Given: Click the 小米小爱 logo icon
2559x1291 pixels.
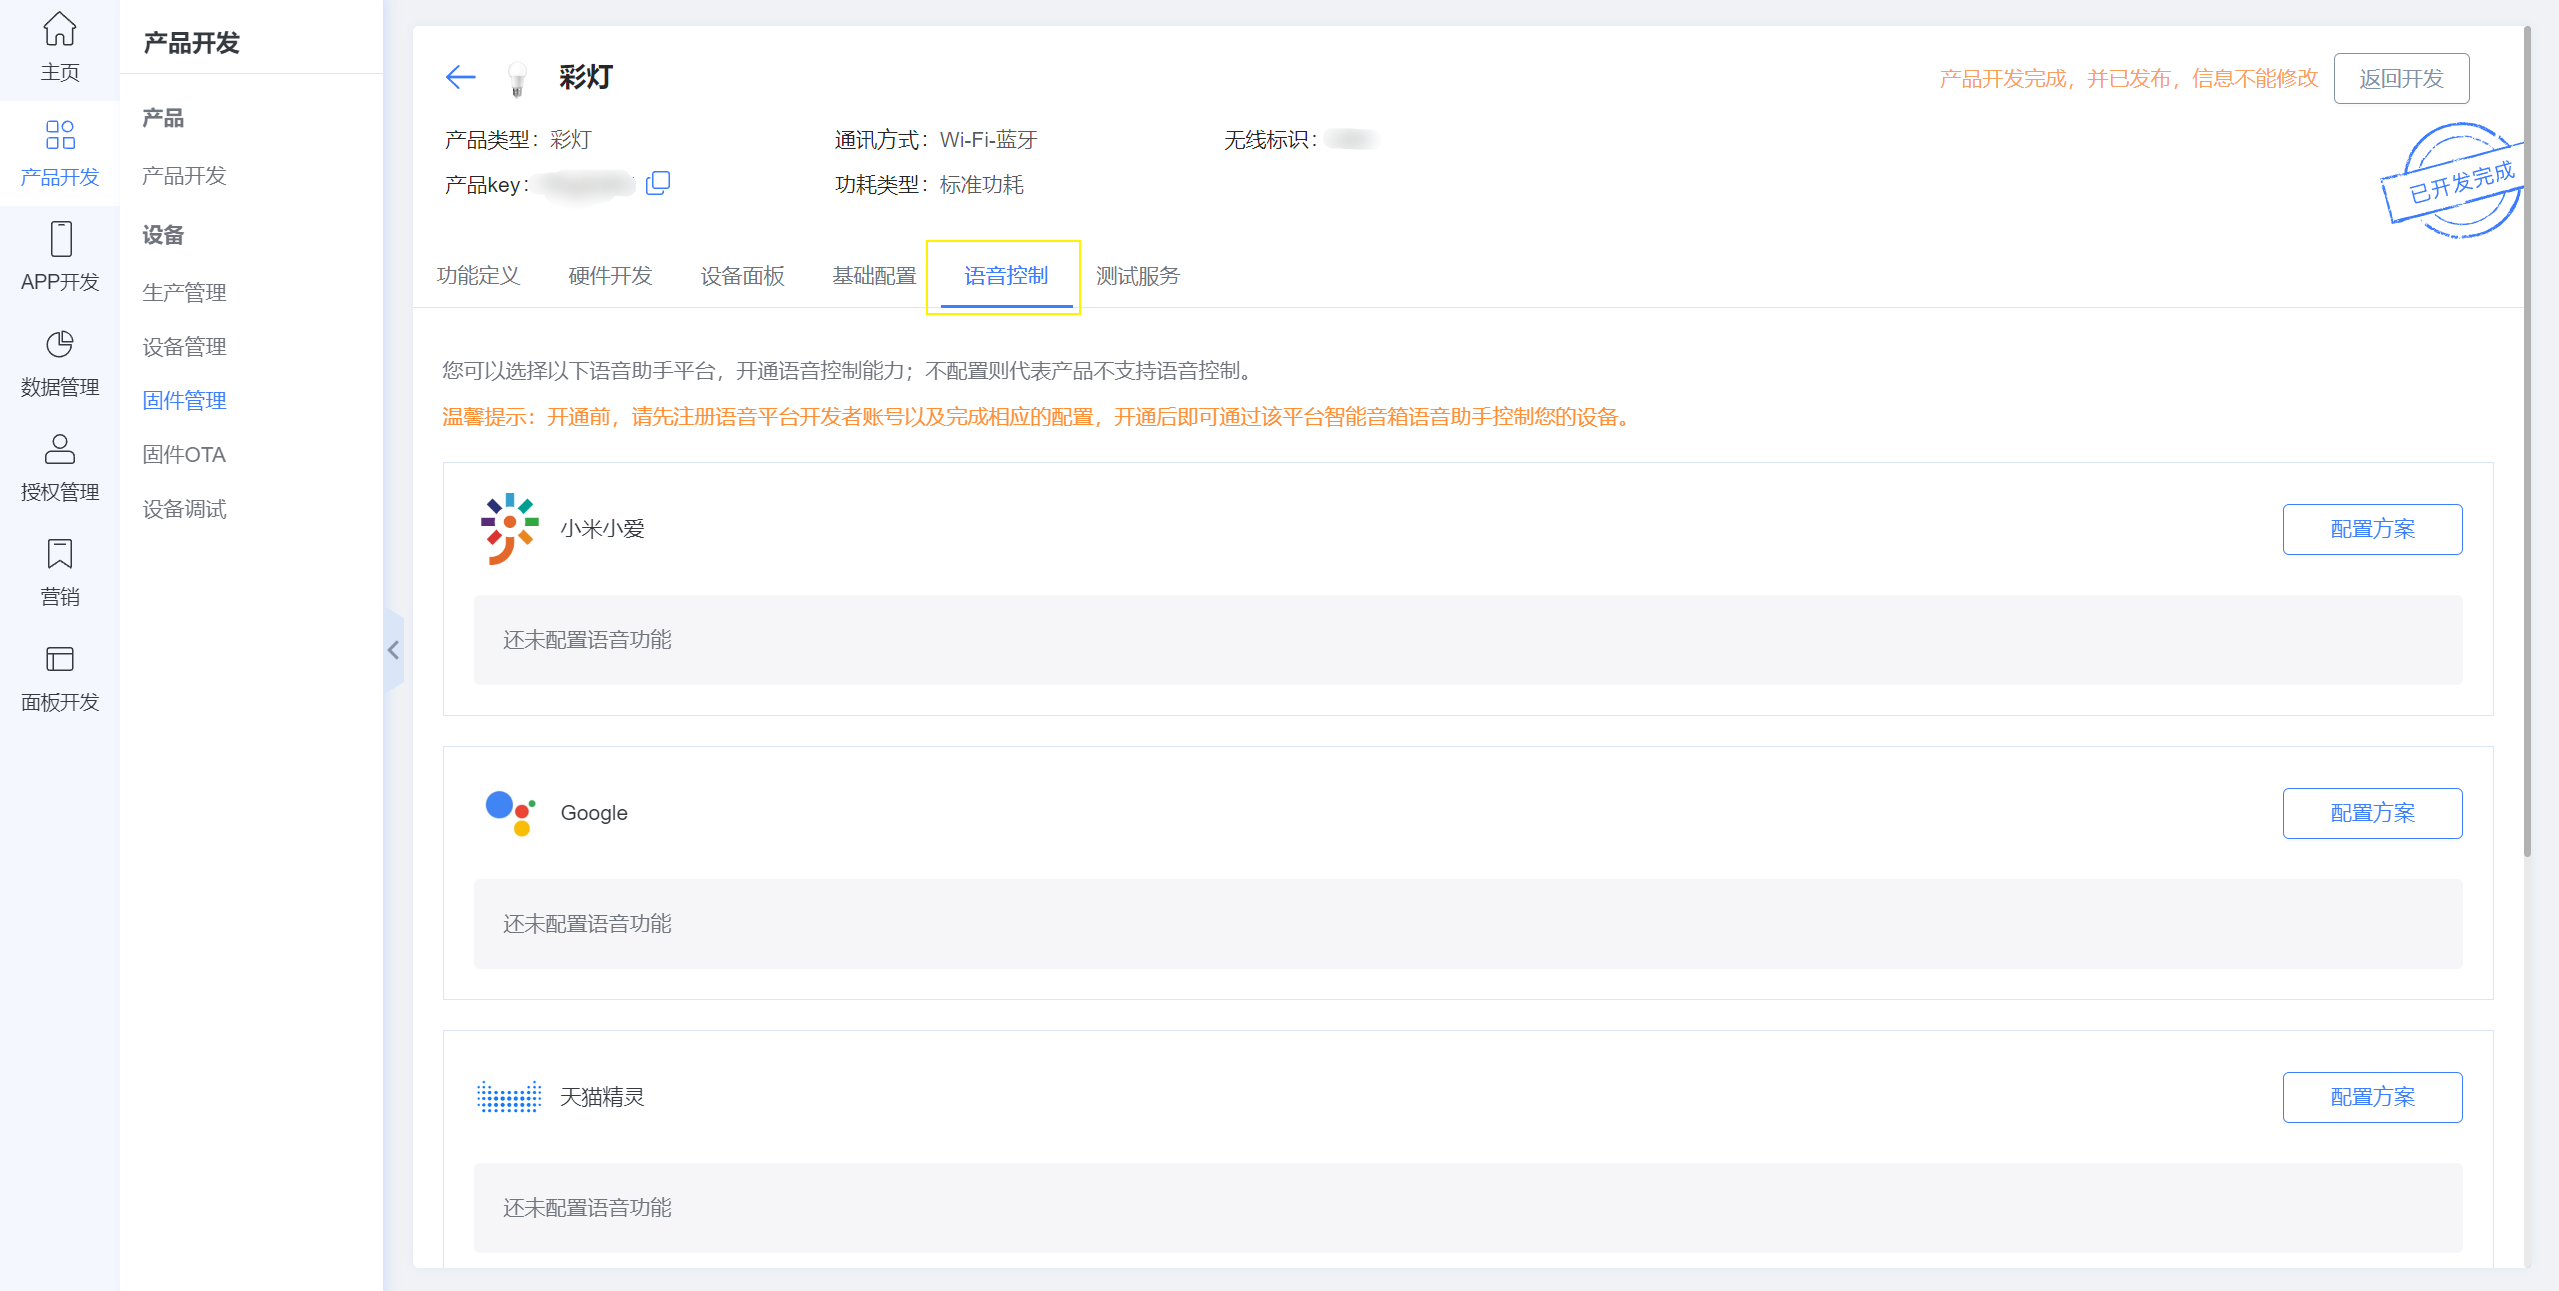Looking at the screenshot, I should click(509, 529).
